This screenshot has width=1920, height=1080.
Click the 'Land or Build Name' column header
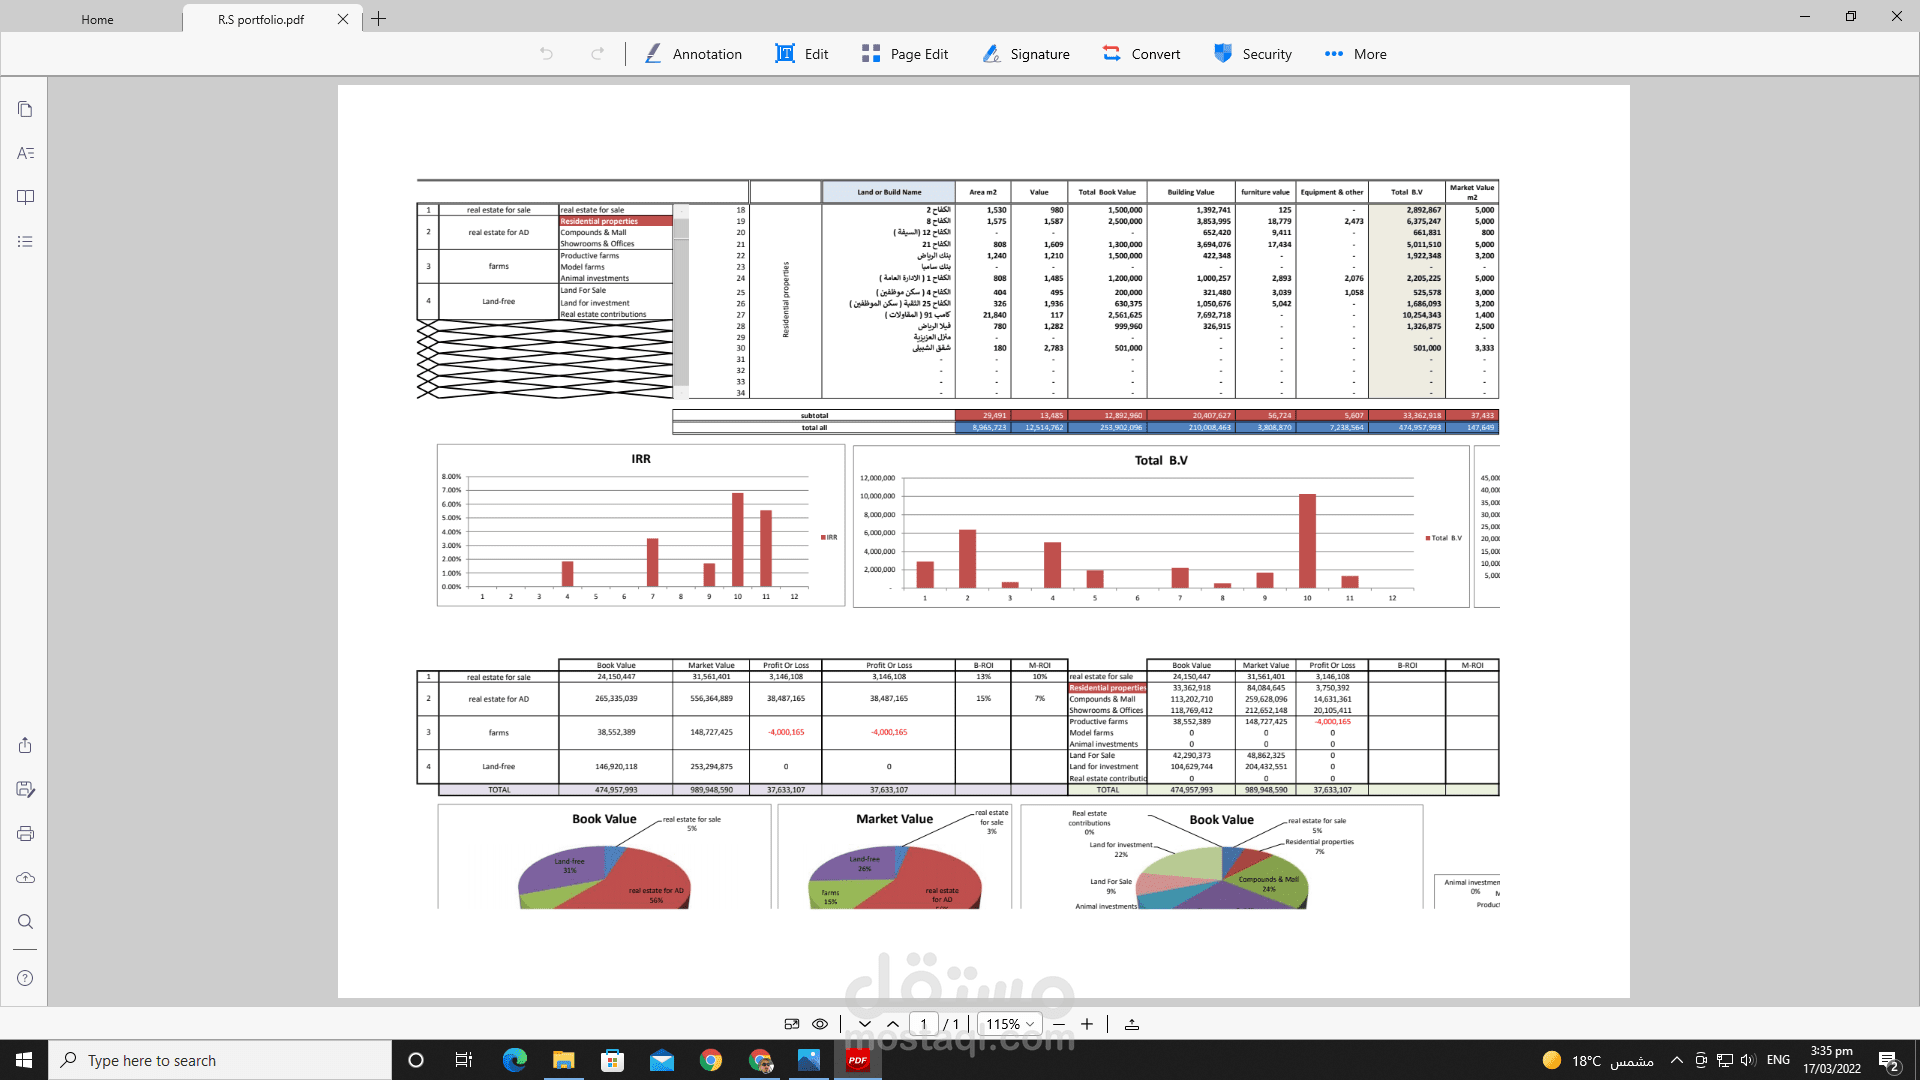click(x=889, y=192)
